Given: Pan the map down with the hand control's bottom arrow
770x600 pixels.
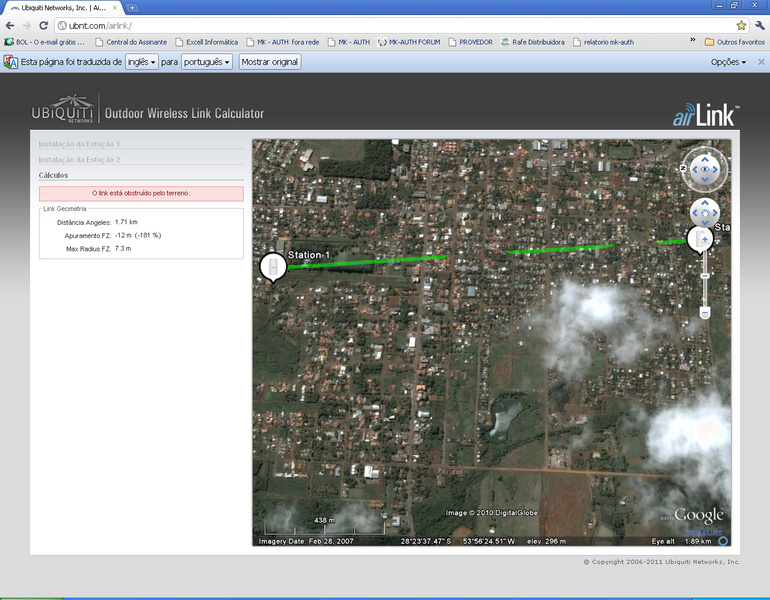Looking at the screenshot, I should point(705,223).
